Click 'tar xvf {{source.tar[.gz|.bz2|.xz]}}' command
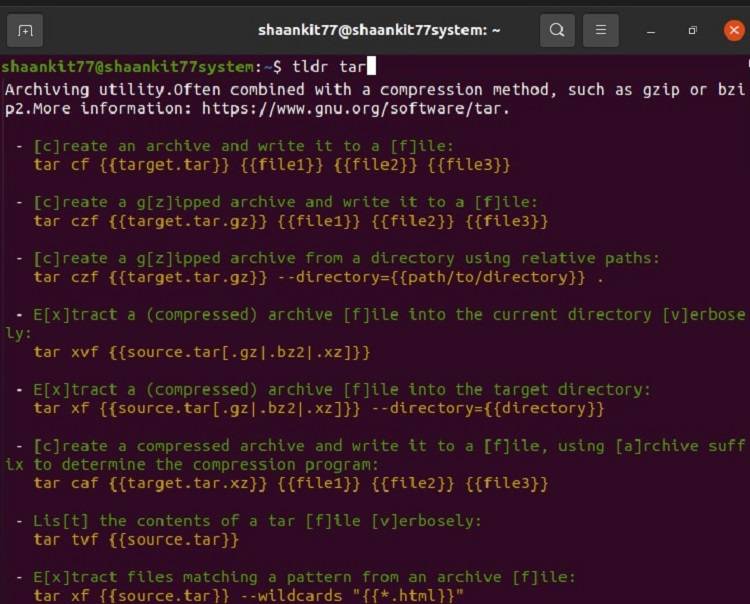750x604 pixels. point(202,352)
